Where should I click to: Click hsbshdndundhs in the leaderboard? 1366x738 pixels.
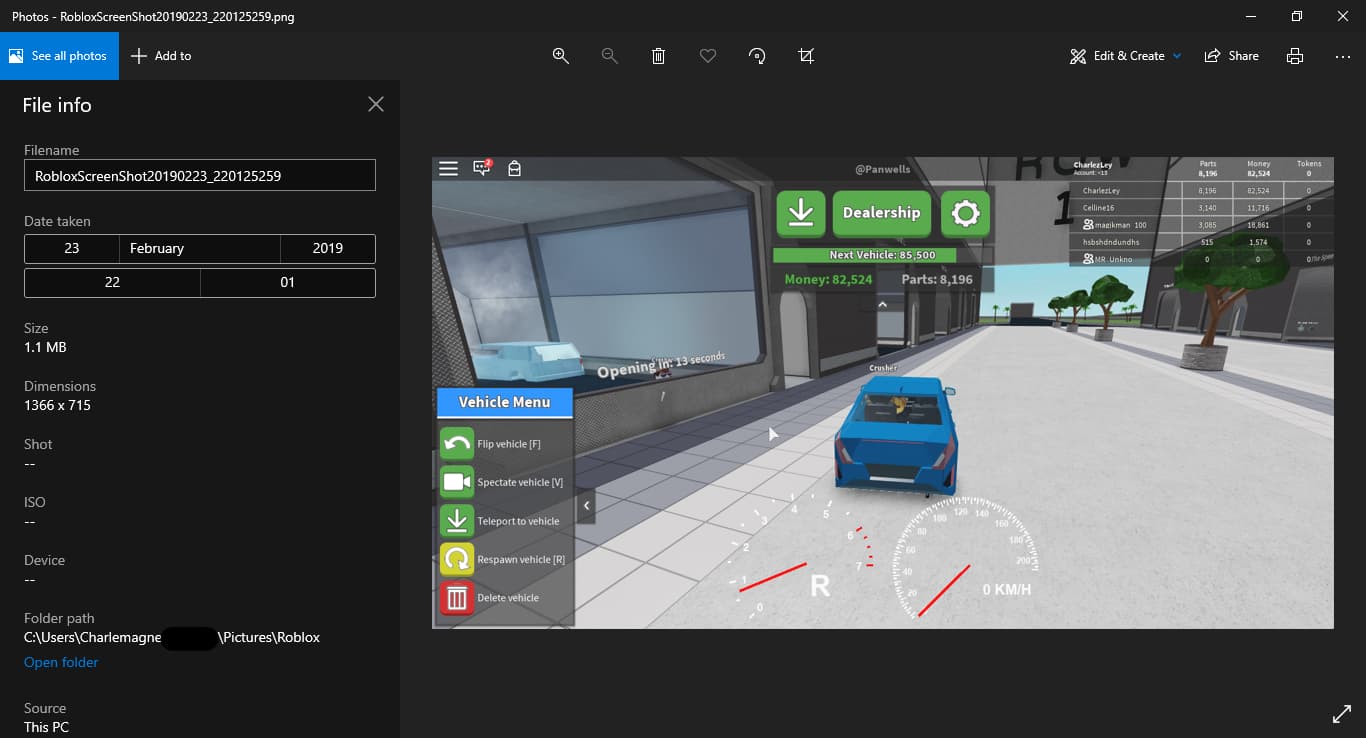(x=1112, y=242)
